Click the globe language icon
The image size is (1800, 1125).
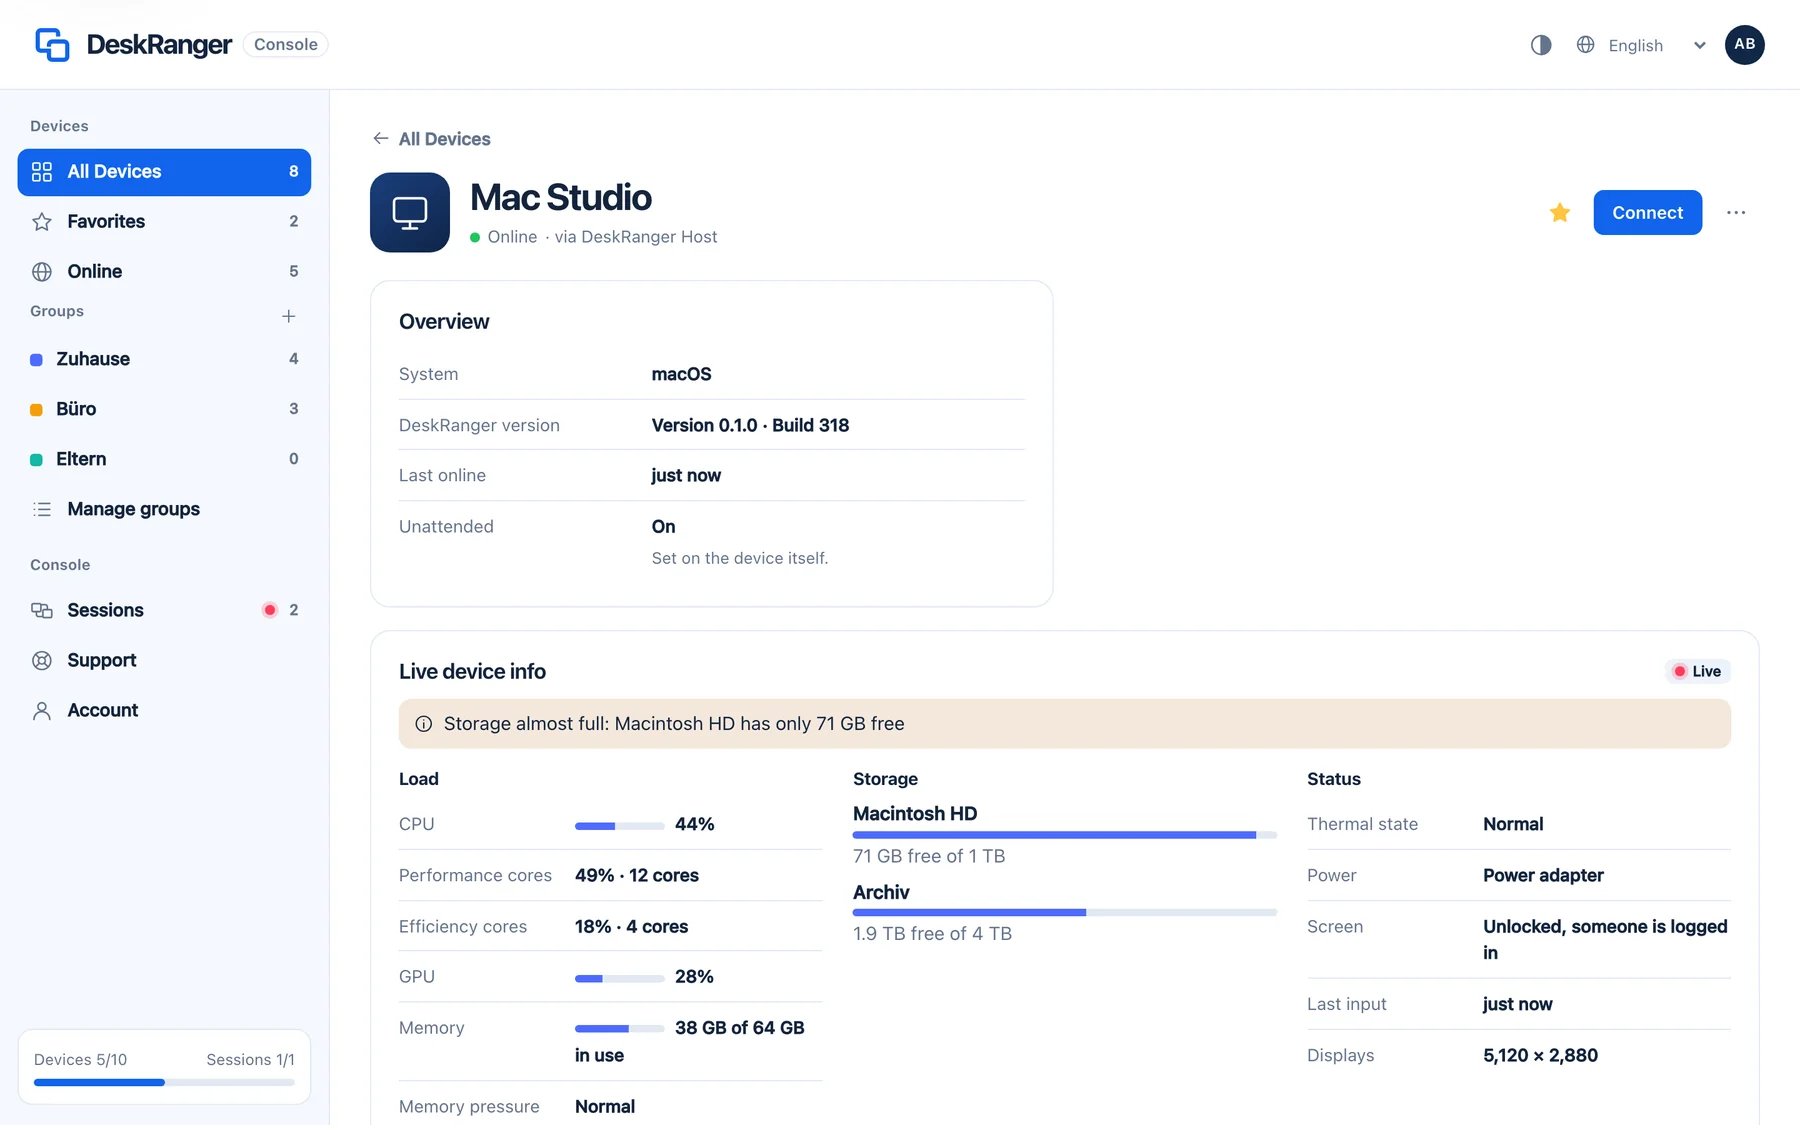point(1585,45)
